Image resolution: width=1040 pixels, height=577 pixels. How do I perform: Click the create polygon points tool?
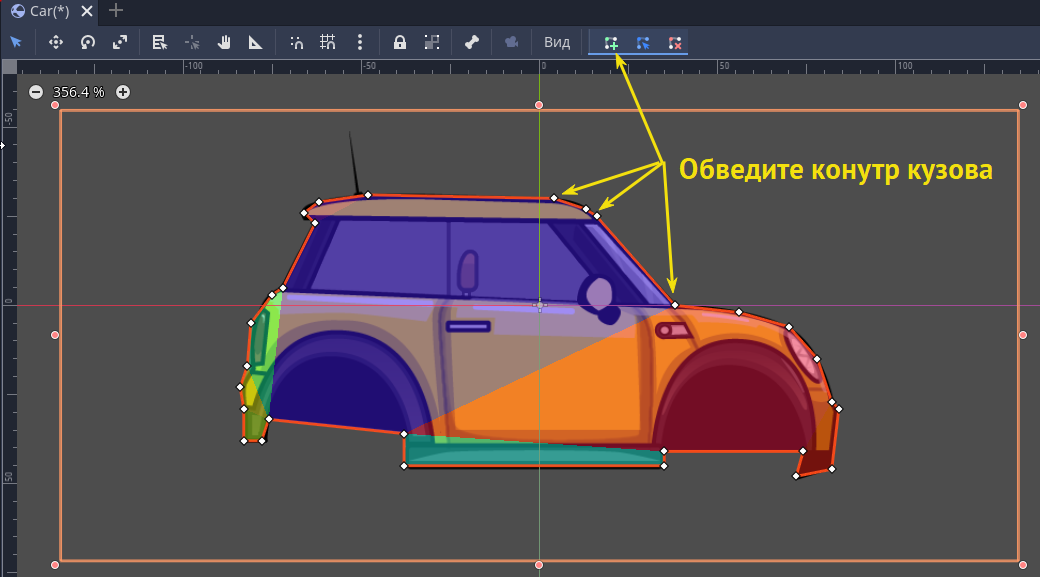(611, 43)
